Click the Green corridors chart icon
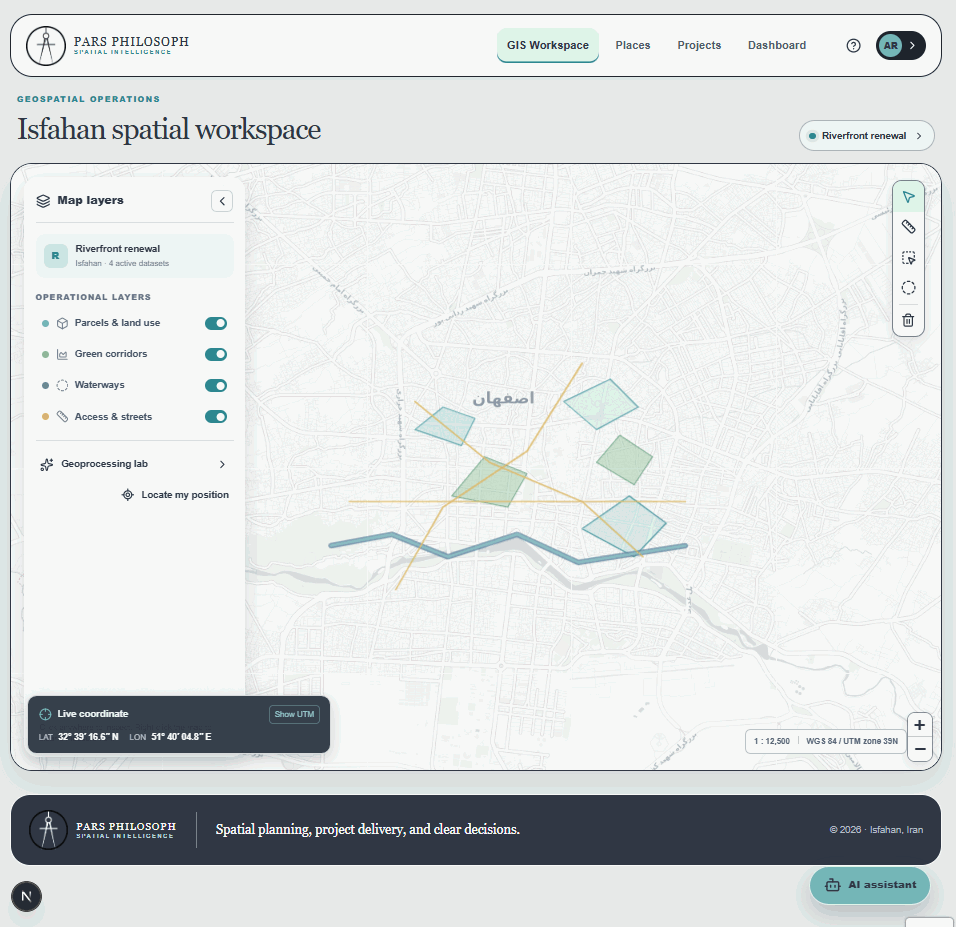The image size is (956, 927). coord(62,354)
